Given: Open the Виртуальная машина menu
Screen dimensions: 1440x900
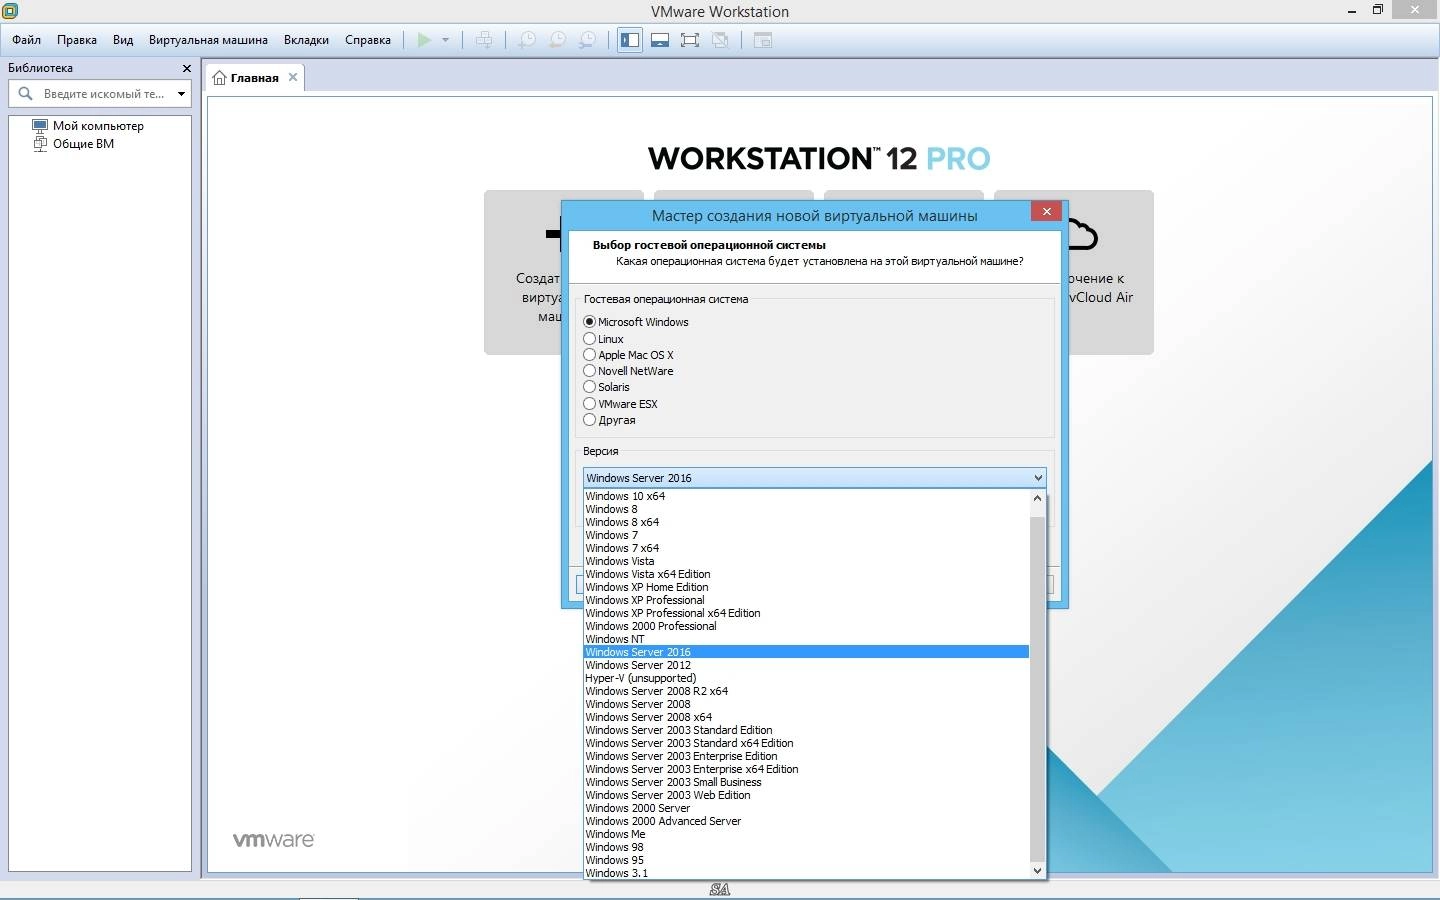Looking at the screenshot, I should click(208, 40).
